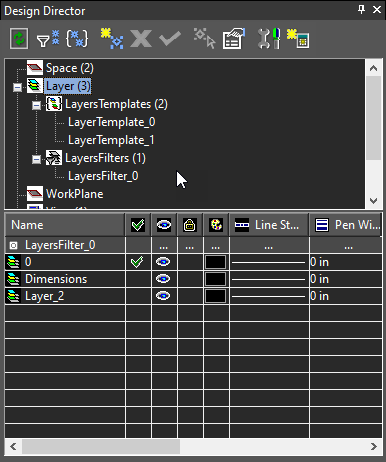The image size is (386, 462).
Task: Click the layer icon beside Layer_2
Action: 13,296
